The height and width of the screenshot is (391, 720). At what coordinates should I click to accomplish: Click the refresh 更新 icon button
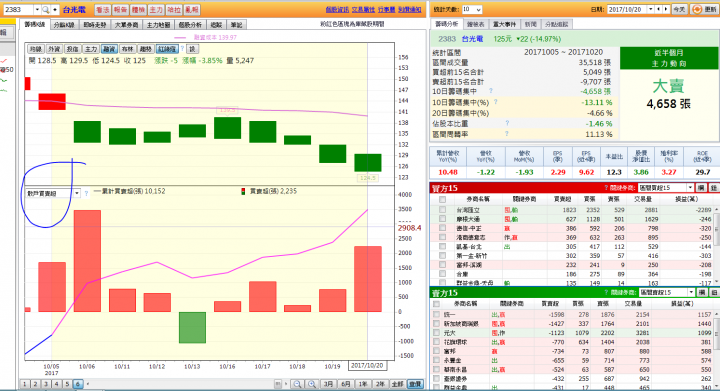pos(703,9)
